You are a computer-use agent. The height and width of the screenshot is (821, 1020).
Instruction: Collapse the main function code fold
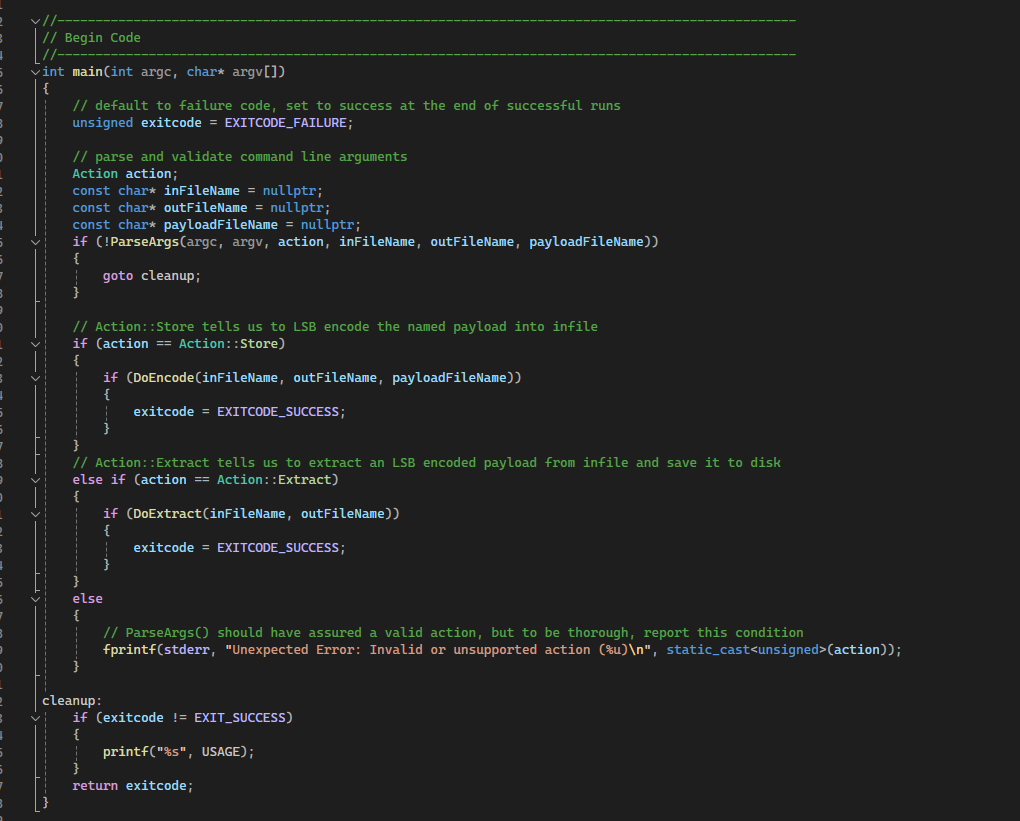(x=35, y=71)
